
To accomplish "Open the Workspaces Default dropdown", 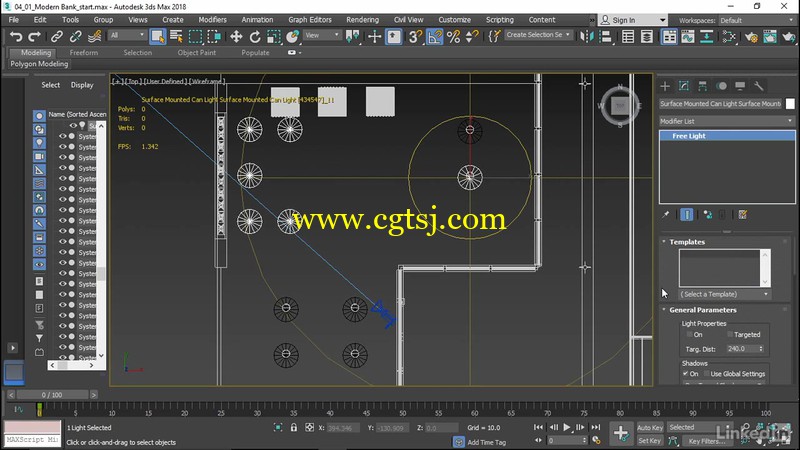I will point(756,20).
